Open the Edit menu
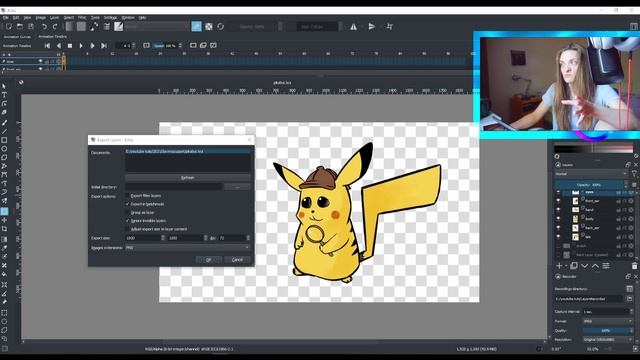640x360 pixels. pyautogui.click(x=16, y=18)
